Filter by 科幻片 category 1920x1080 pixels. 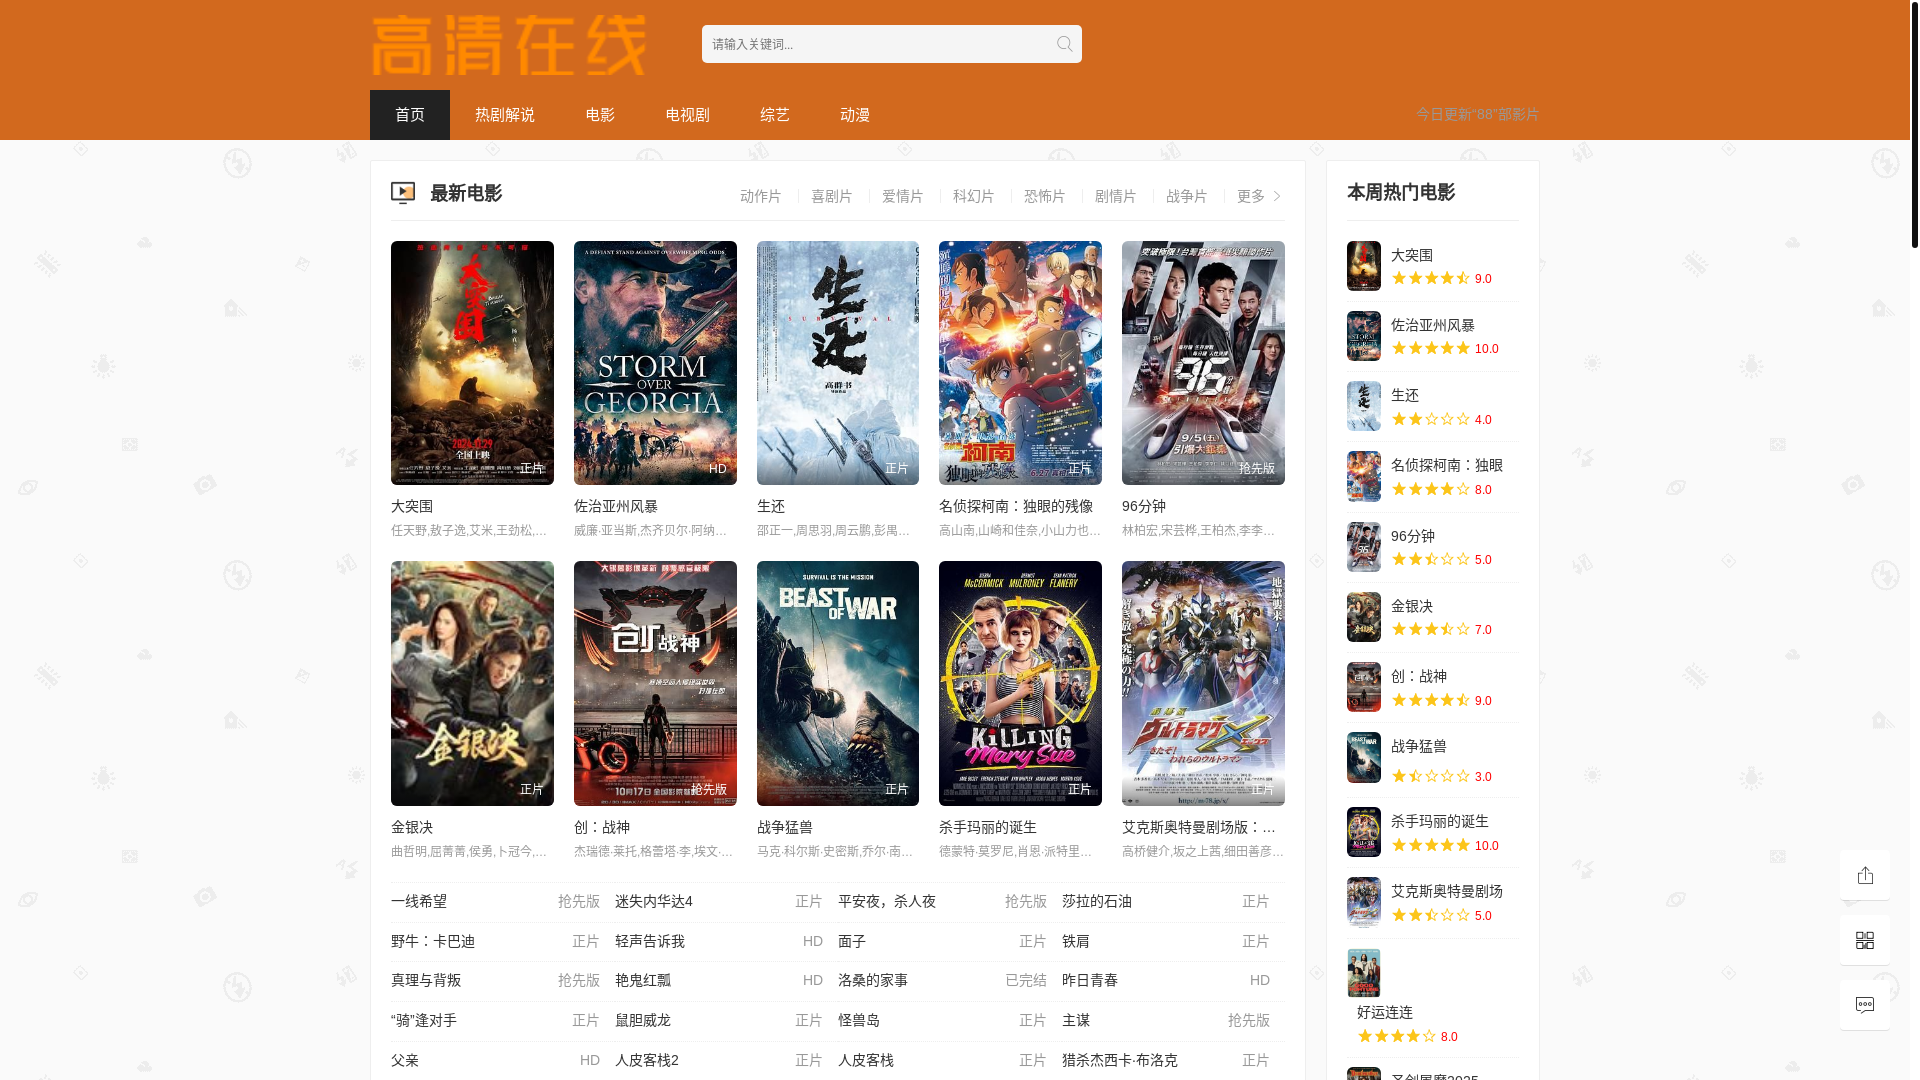(x=973, y=196)
